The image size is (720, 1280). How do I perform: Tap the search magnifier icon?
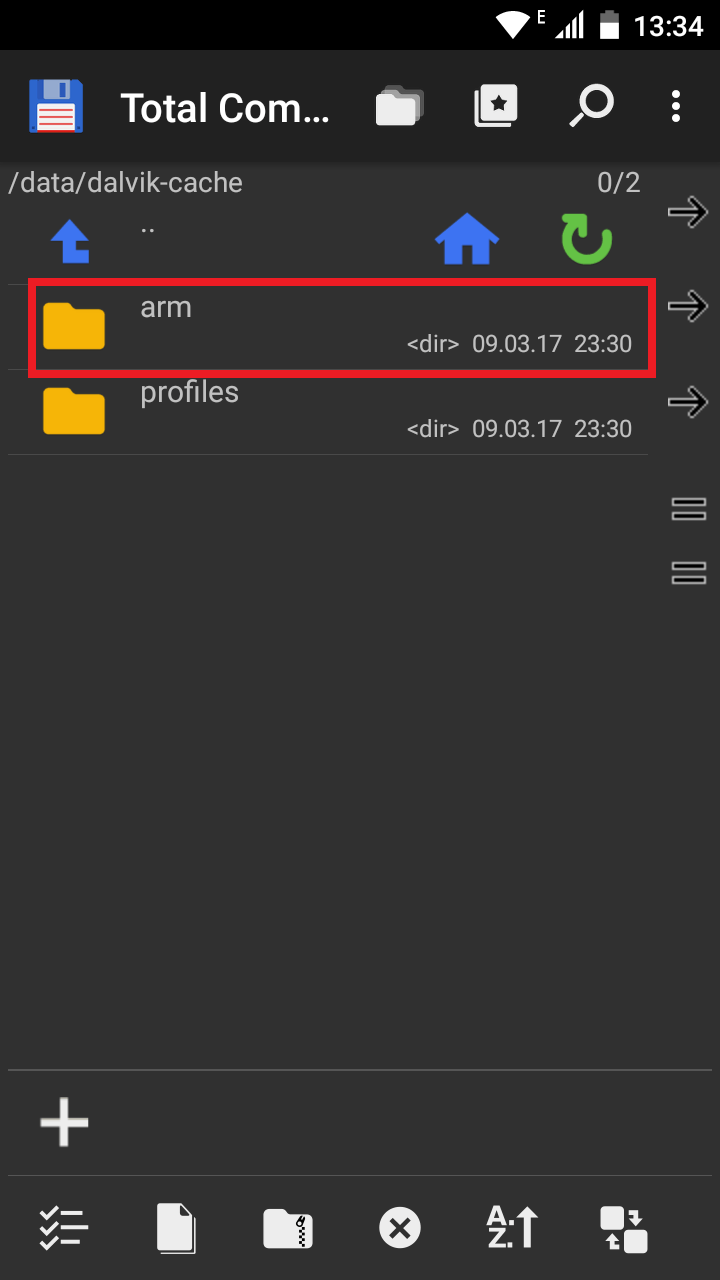point(591,106)
